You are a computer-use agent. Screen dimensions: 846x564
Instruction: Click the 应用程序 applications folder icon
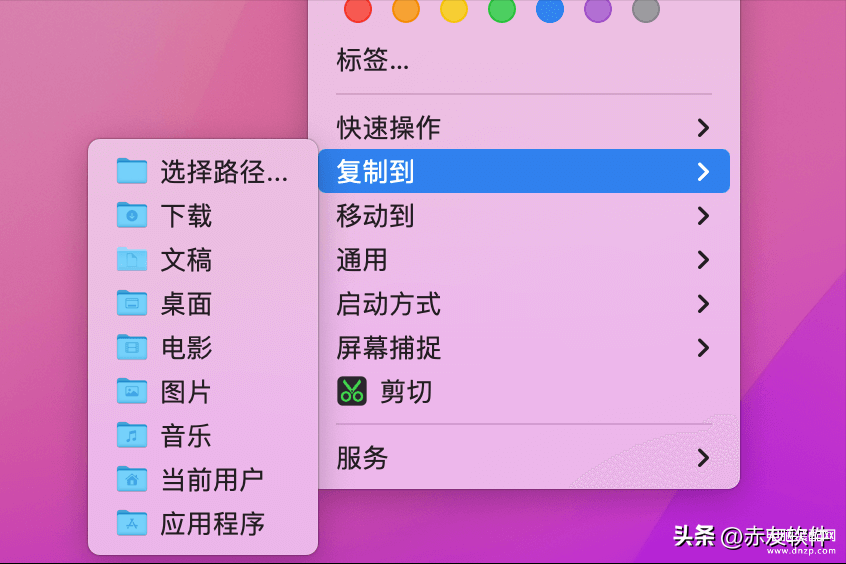point(132,523)
